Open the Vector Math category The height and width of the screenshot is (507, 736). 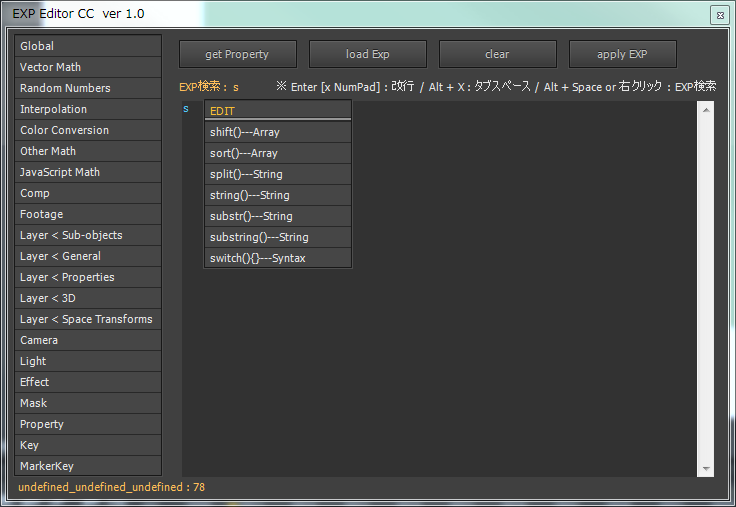(88, 67)
